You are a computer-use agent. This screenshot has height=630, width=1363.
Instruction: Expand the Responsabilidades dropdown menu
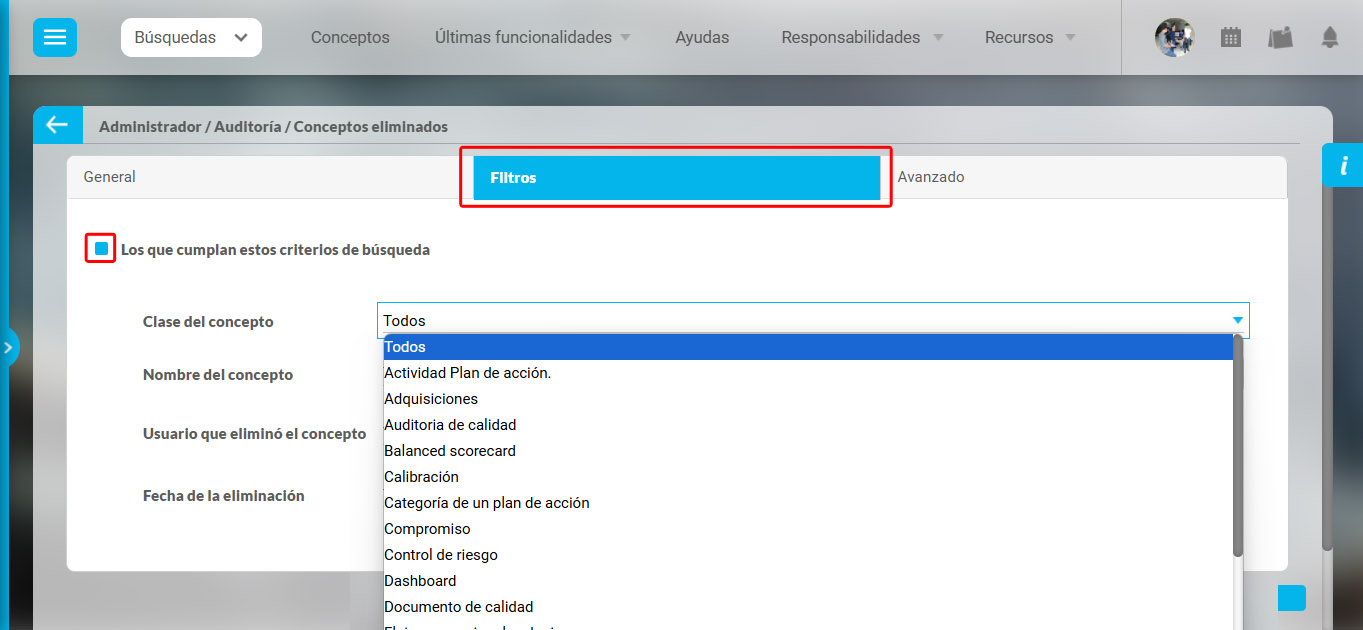point(851,36)
